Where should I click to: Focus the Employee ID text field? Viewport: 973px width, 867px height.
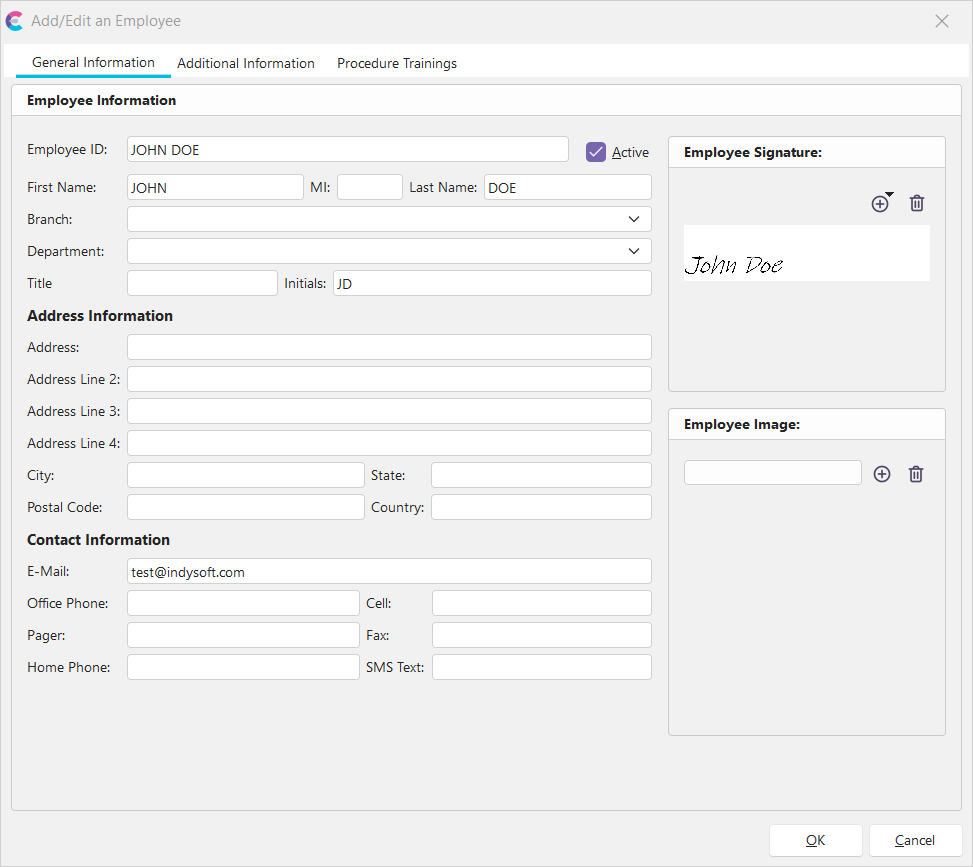348,150
